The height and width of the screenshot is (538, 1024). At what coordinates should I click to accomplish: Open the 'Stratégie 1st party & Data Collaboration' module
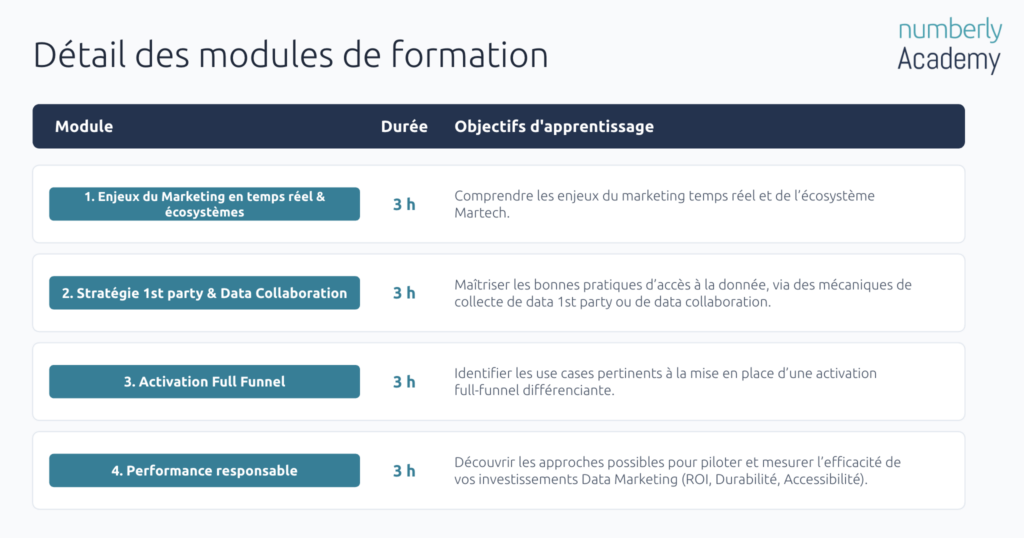click(204, 293)
